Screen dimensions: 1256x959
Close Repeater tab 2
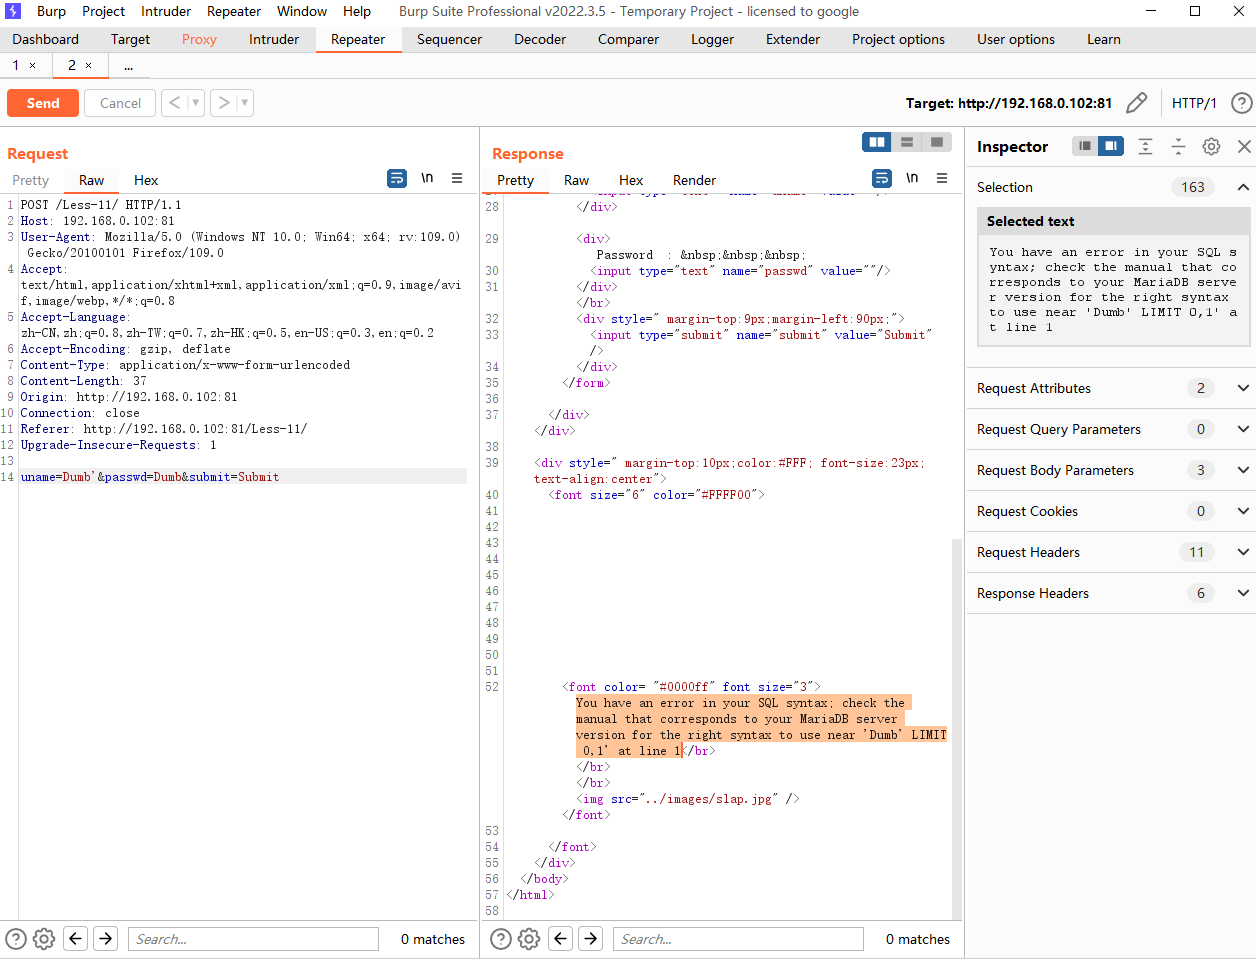(88, 65)
